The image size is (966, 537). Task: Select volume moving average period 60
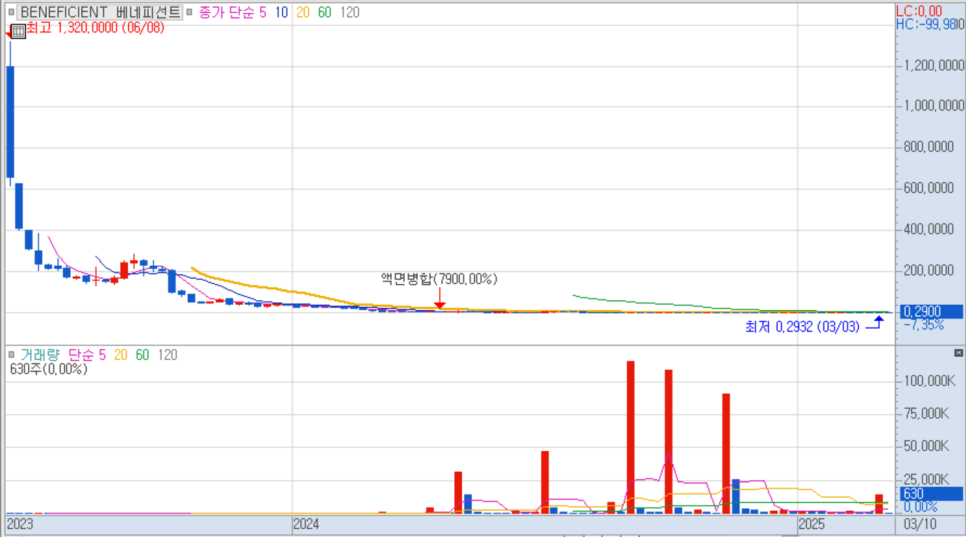coord(142,355)
